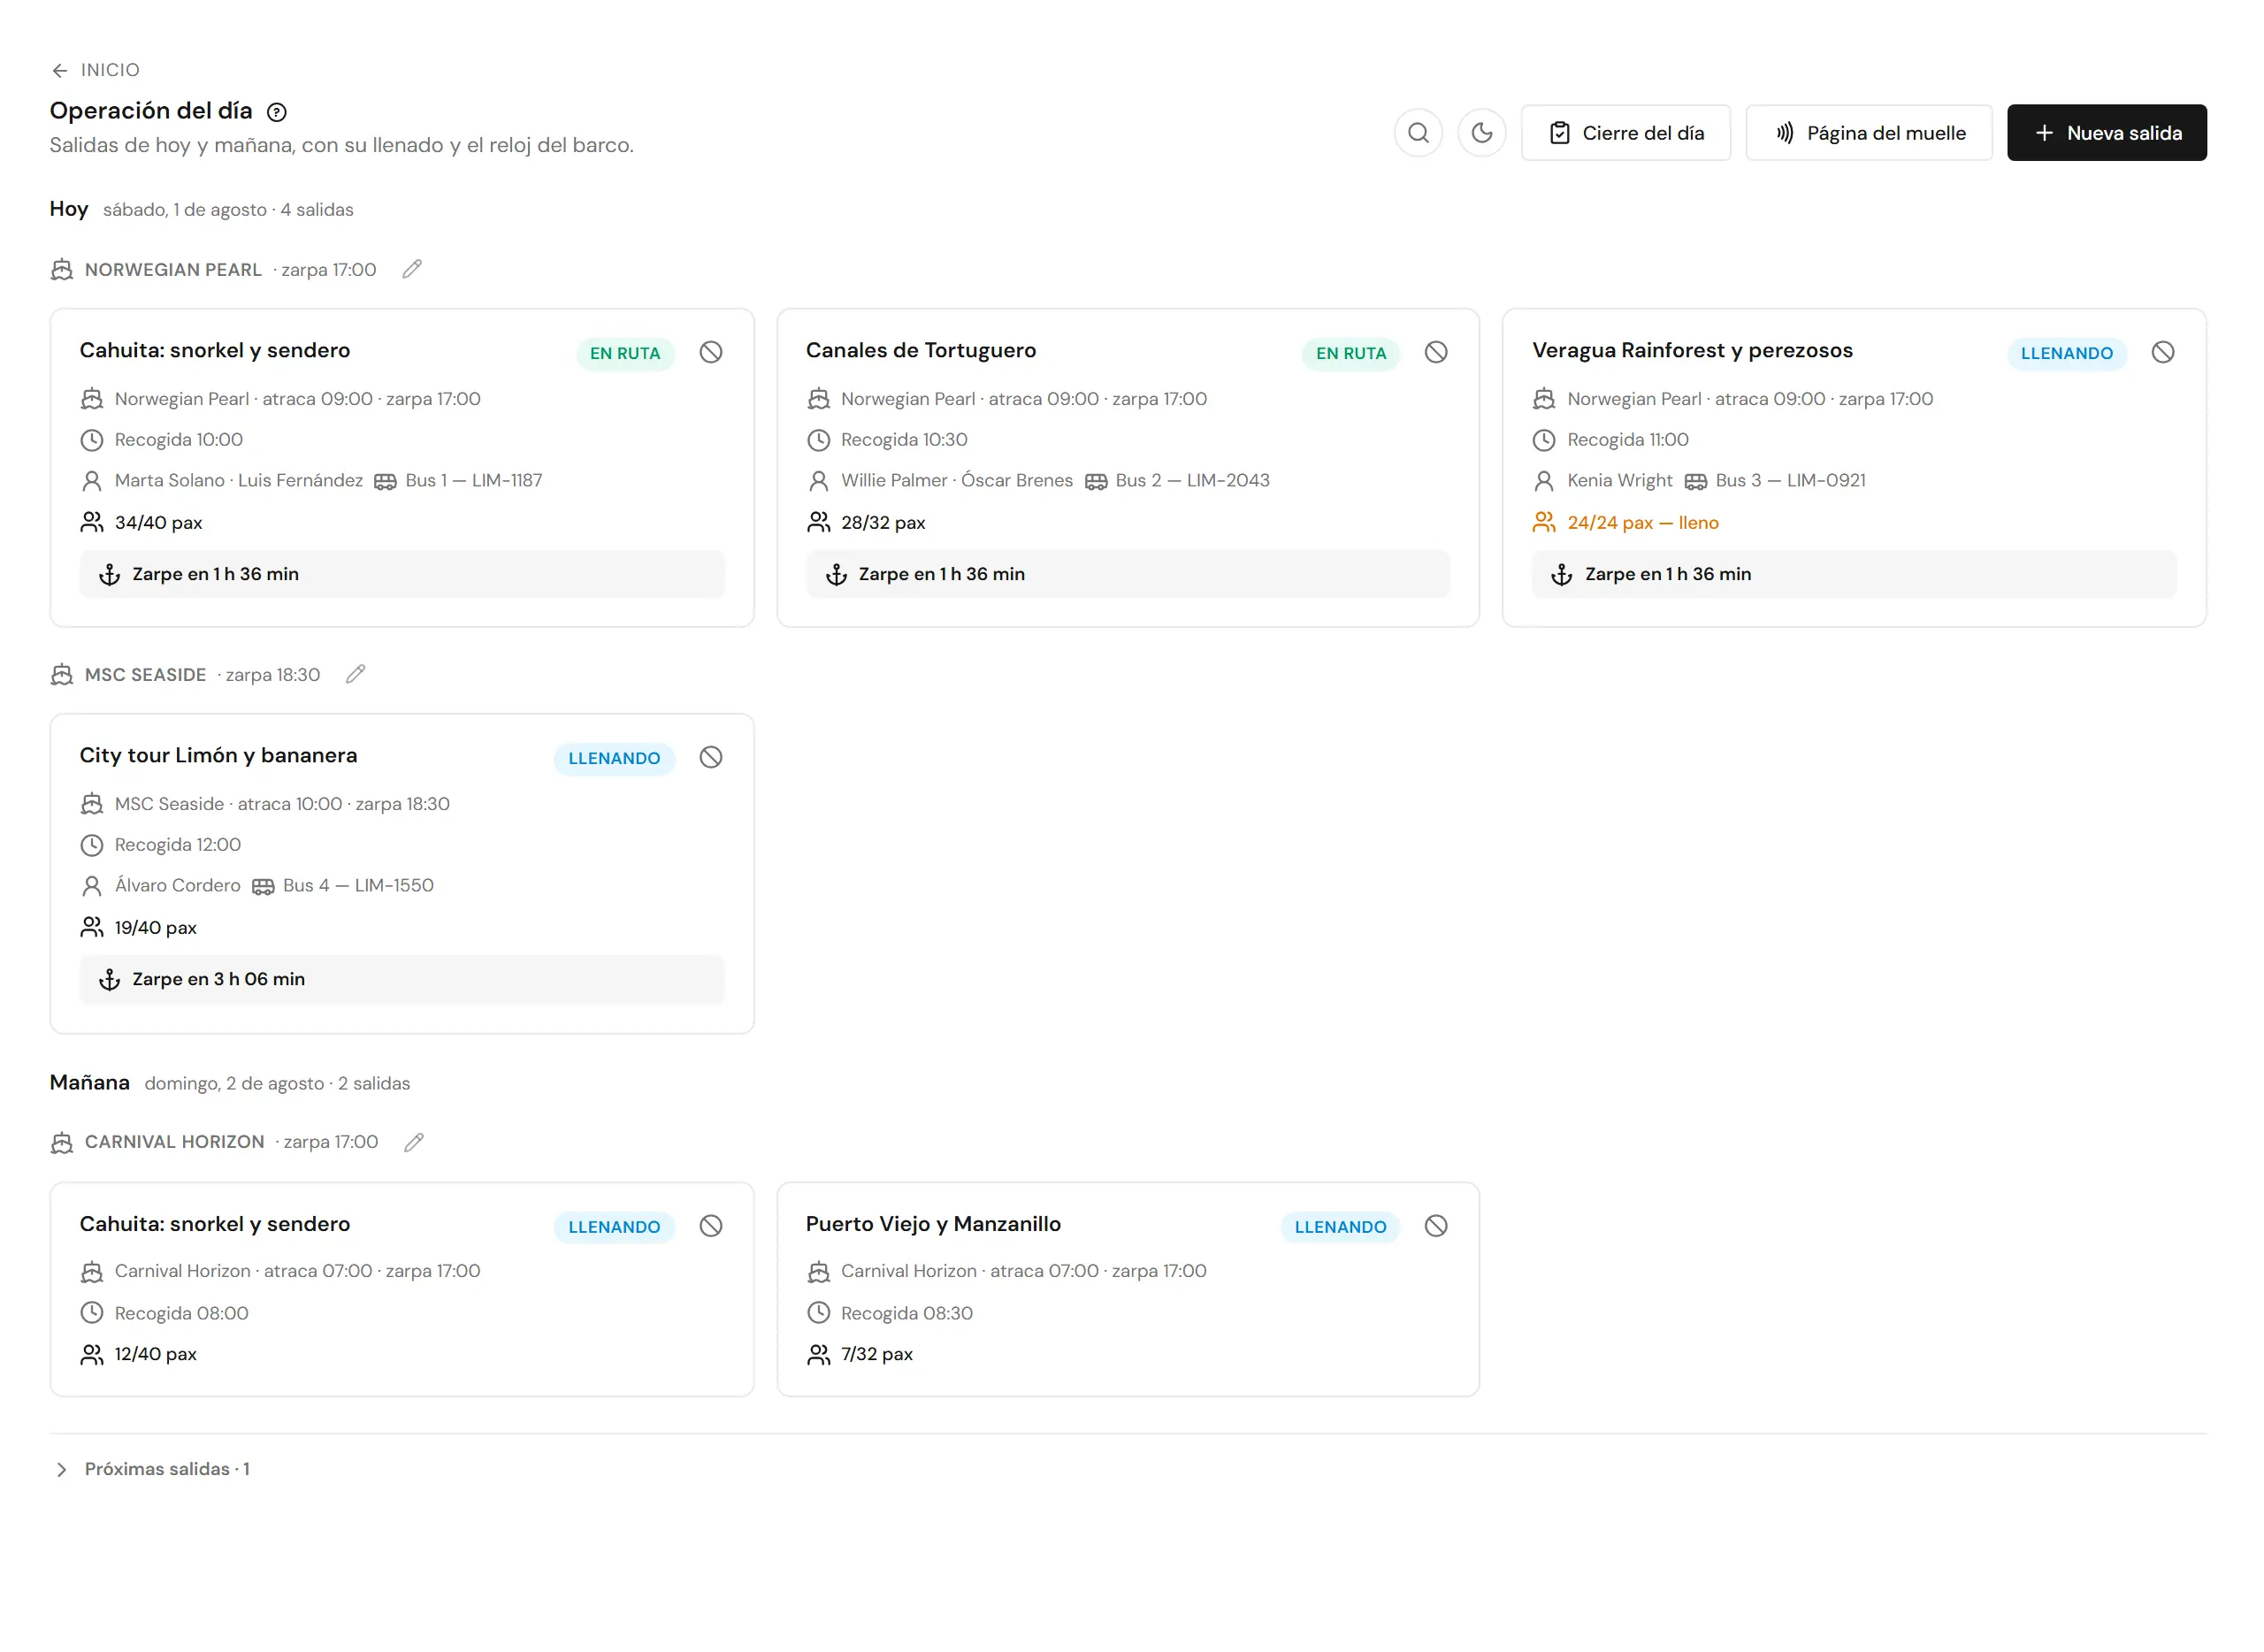Create a Nueva salida
This screenshot has width=2264, height=1652.
click(x=2107, y=133)
